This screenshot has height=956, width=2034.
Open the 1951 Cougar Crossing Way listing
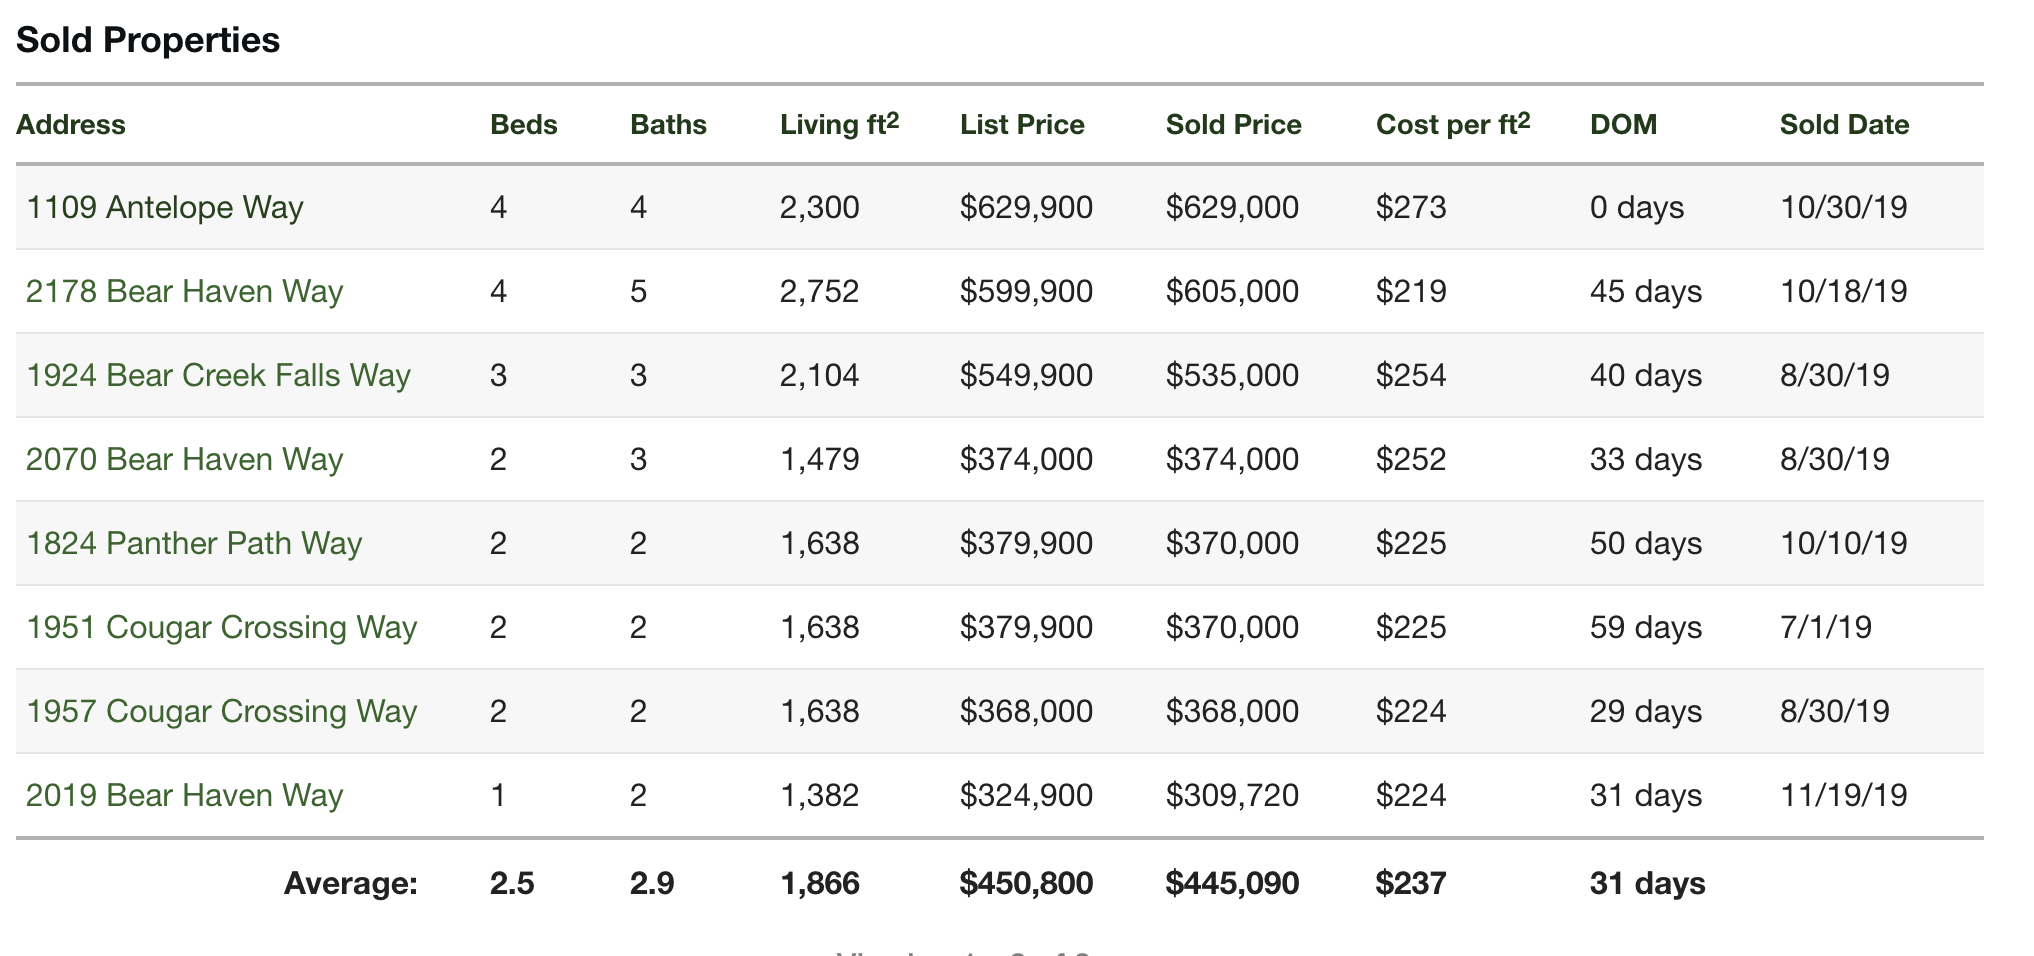click(221, 627)
